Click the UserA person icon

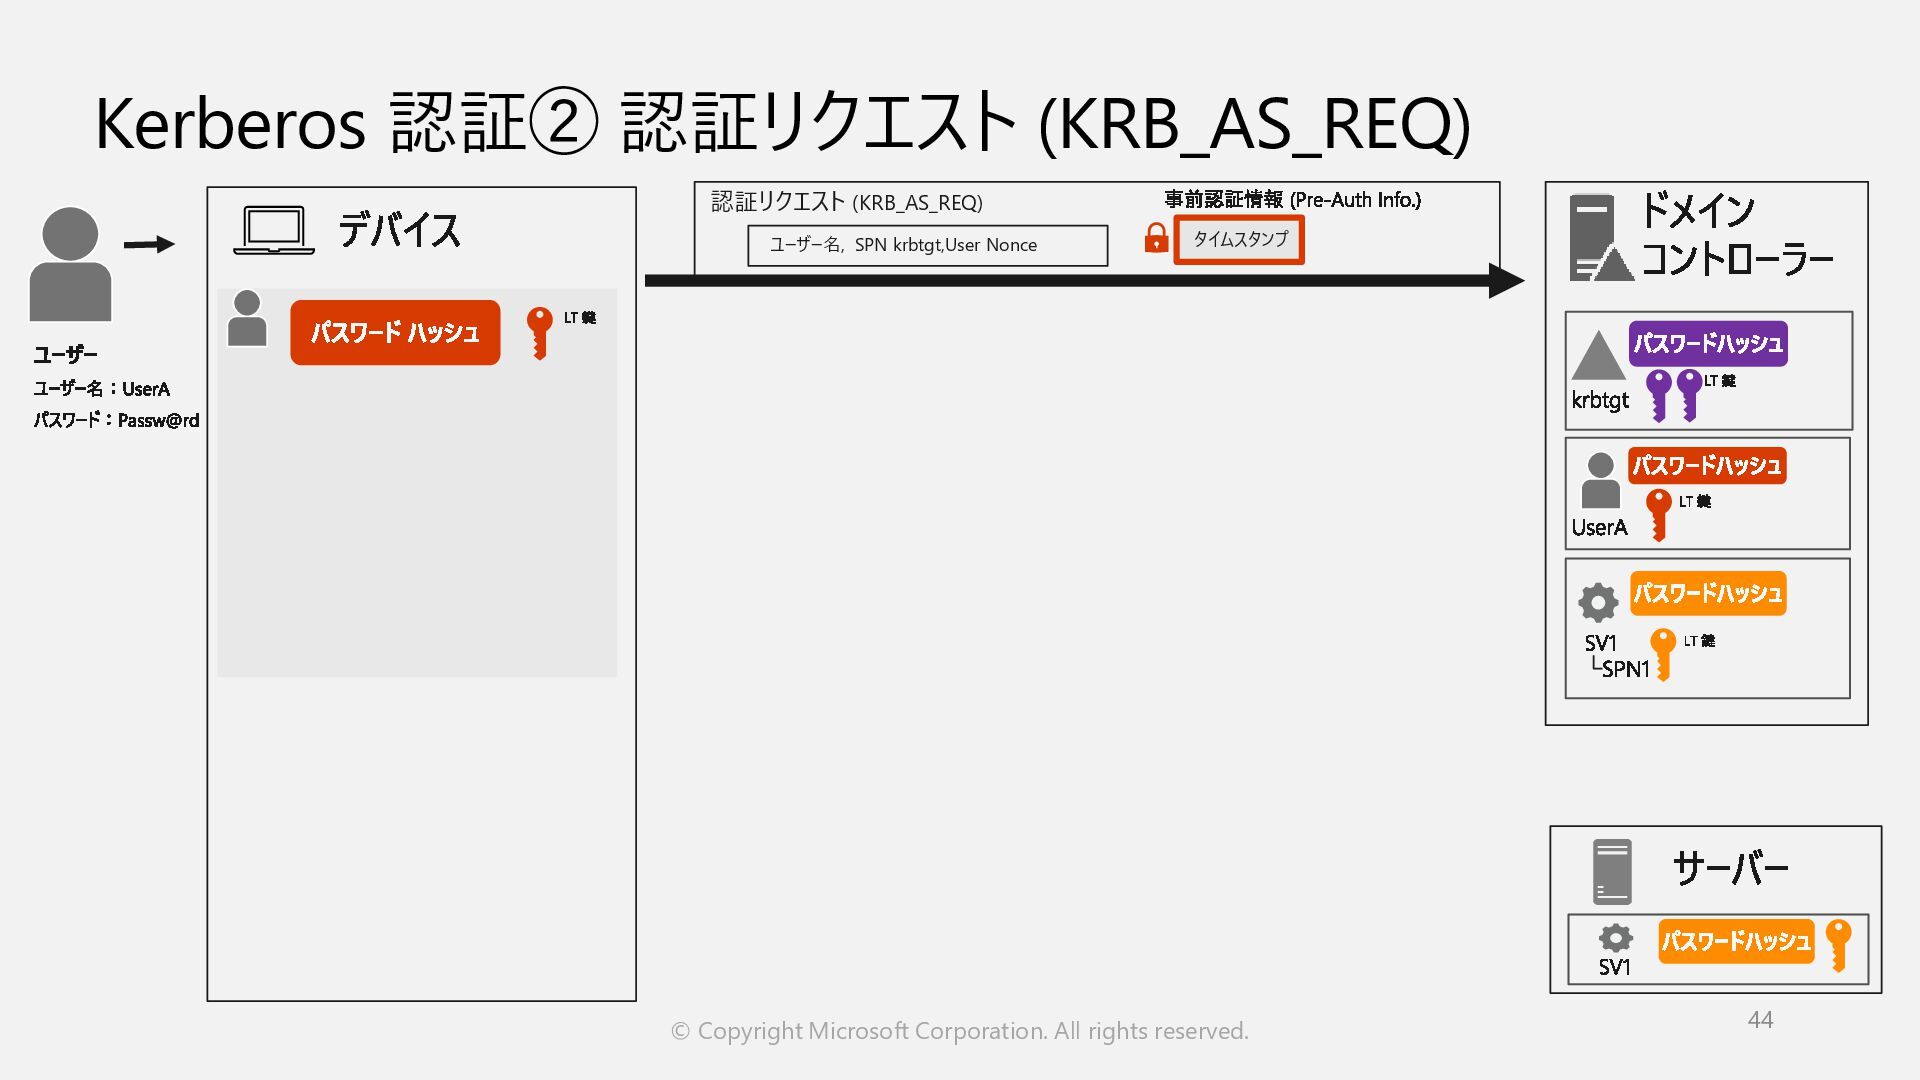[x=1600, y=480]
